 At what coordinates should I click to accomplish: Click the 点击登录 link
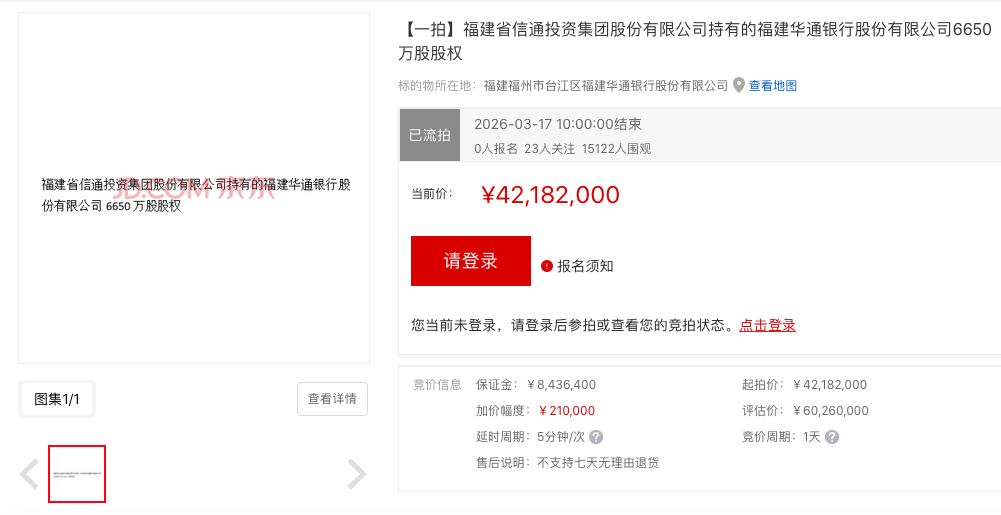(x=767, y=325)
